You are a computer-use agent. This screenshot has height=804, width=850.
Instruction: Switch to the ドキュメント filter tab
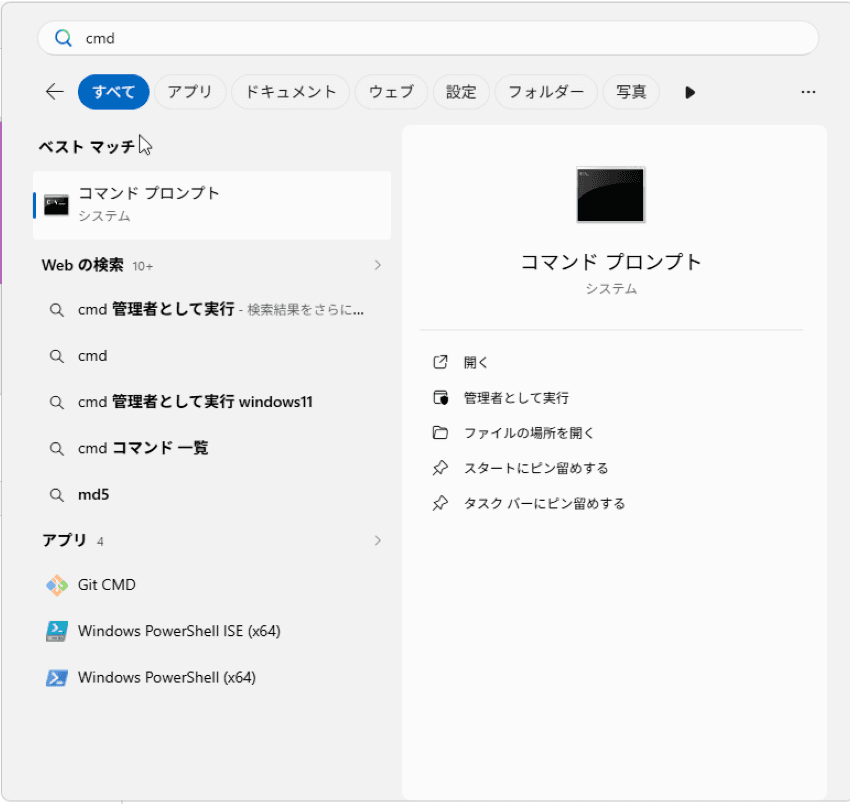pos(291,92)
